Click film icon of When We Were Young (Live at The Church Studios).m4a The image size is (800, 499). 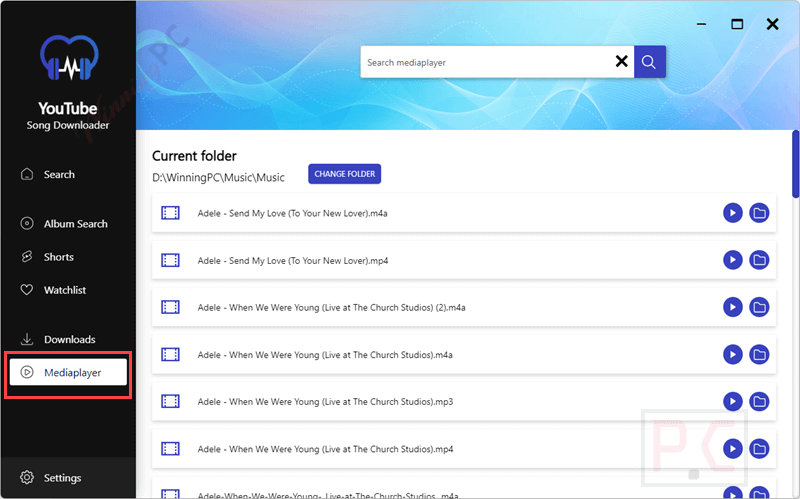pyautogui.click(x=170, y=354)
